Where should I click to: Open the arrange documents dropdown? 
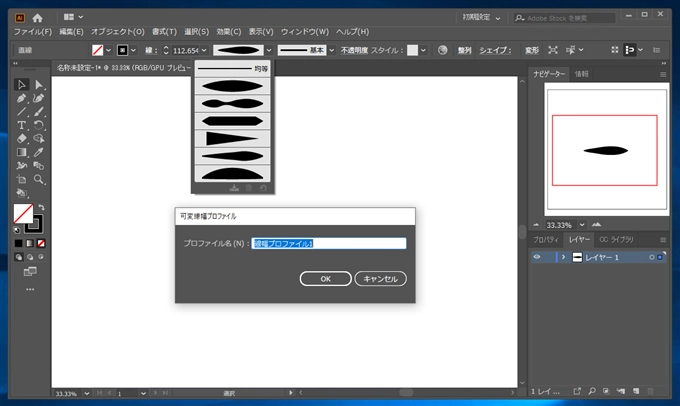tap(73, 17)
